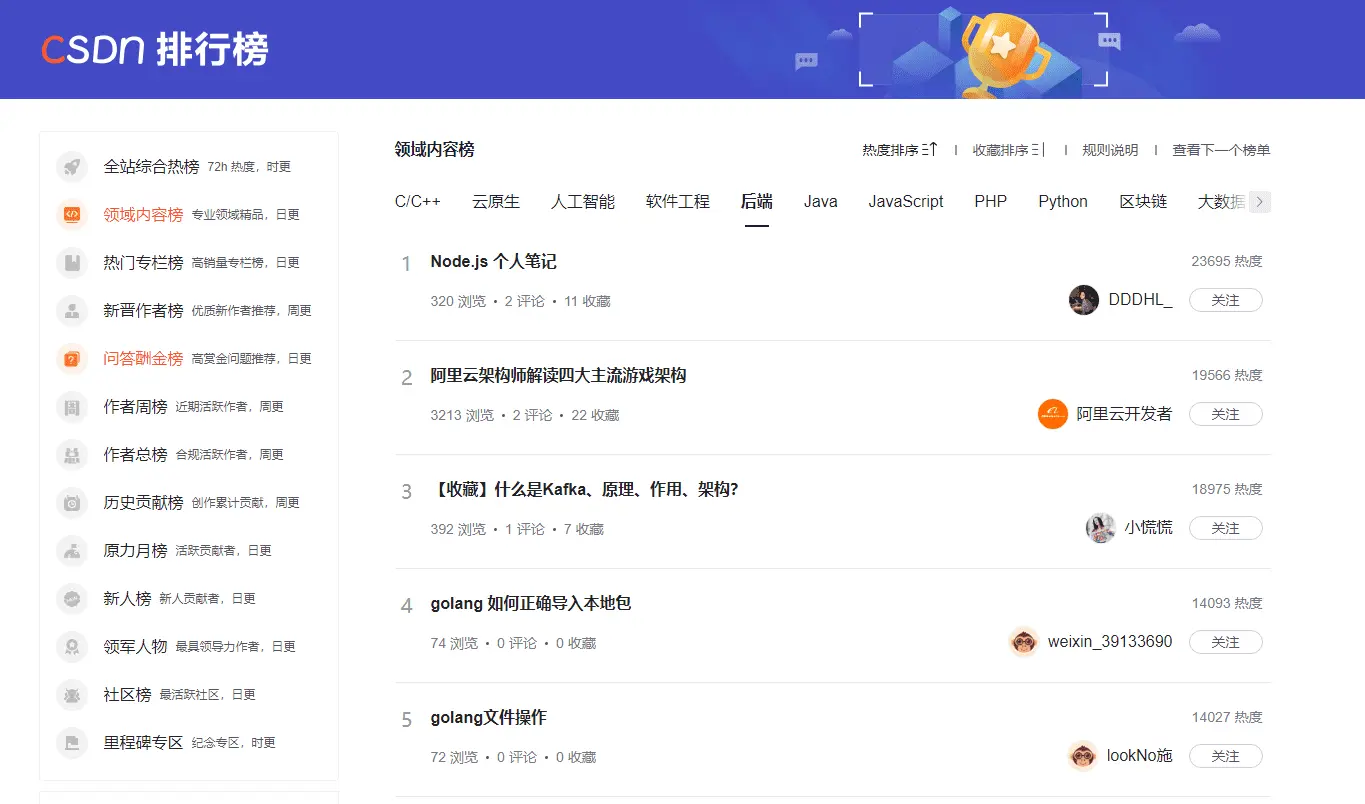
Task: Click author name weixin_39133690
Action: click(1110, 642)
